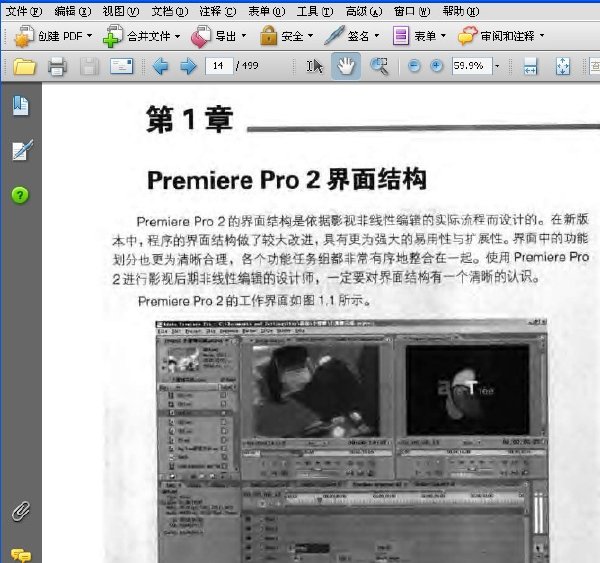
Task: Click the print icon
Action: (x=57, y=66)
